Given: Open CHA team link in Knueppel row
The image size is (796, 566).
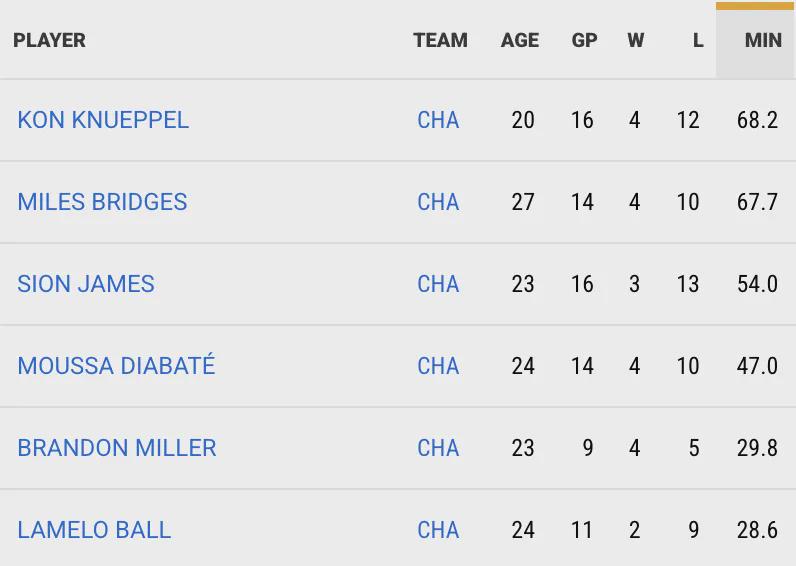Looking at the screenshot, I should [438, 120].
